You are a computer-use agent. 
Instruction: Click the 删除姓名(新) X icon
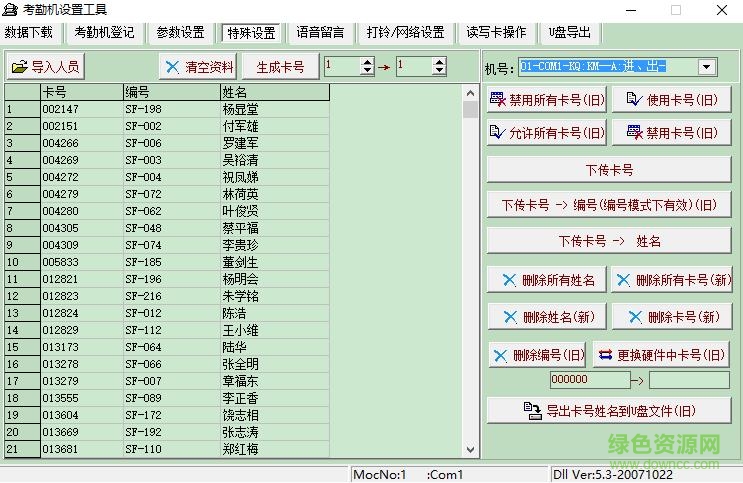pyautogui.click(x=510, y=317)
